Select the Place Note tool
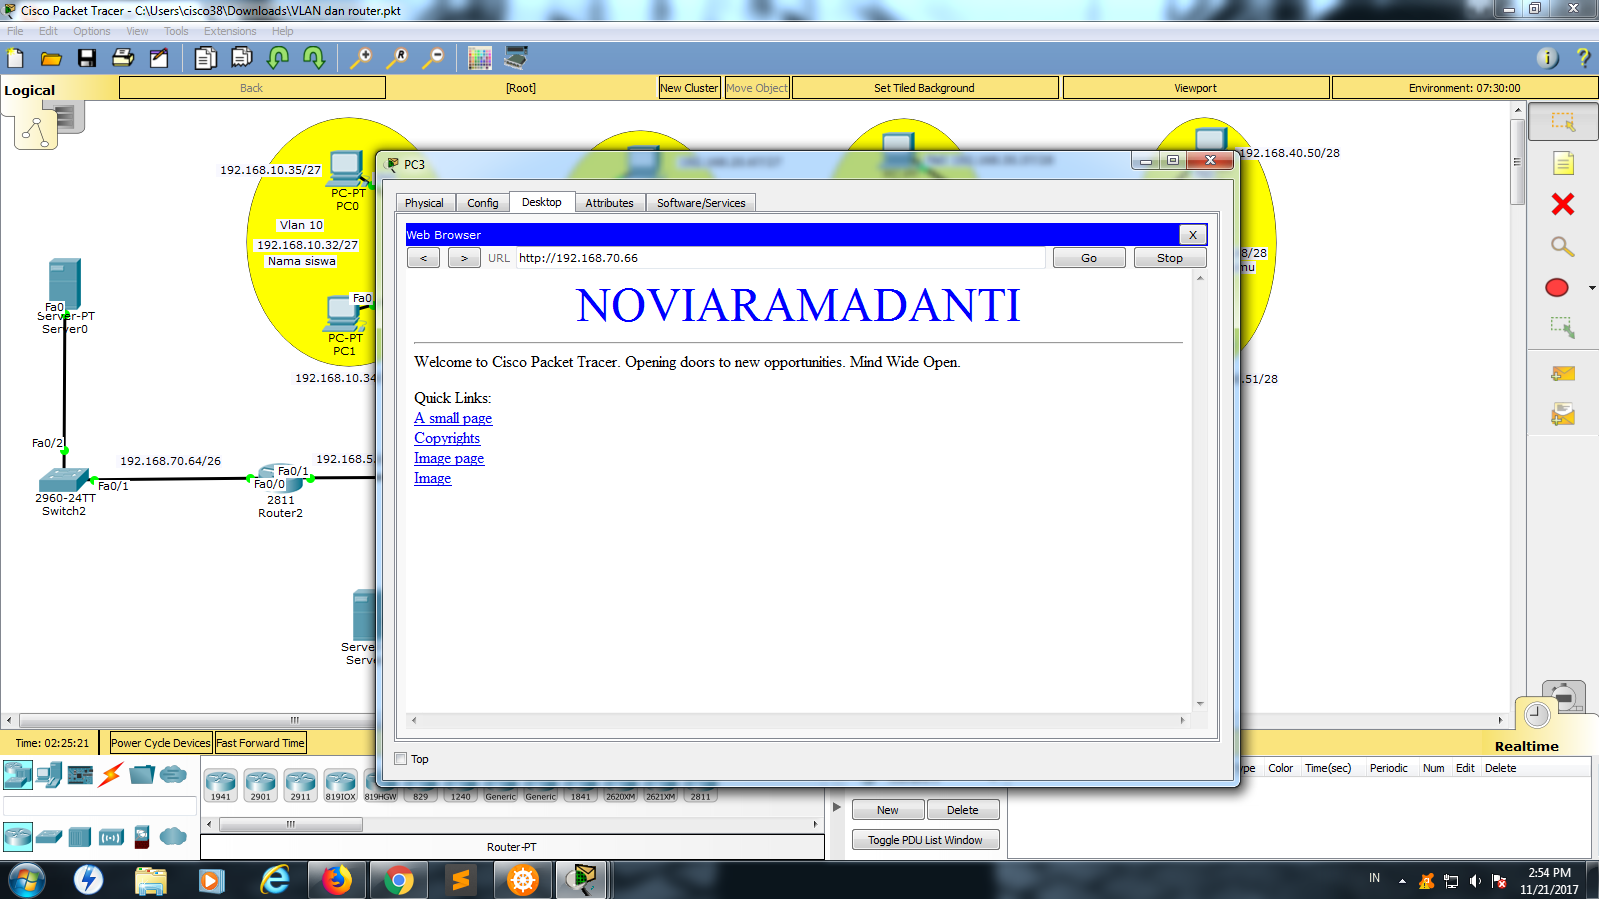The image size is (1599, 899). [1563, 163]
